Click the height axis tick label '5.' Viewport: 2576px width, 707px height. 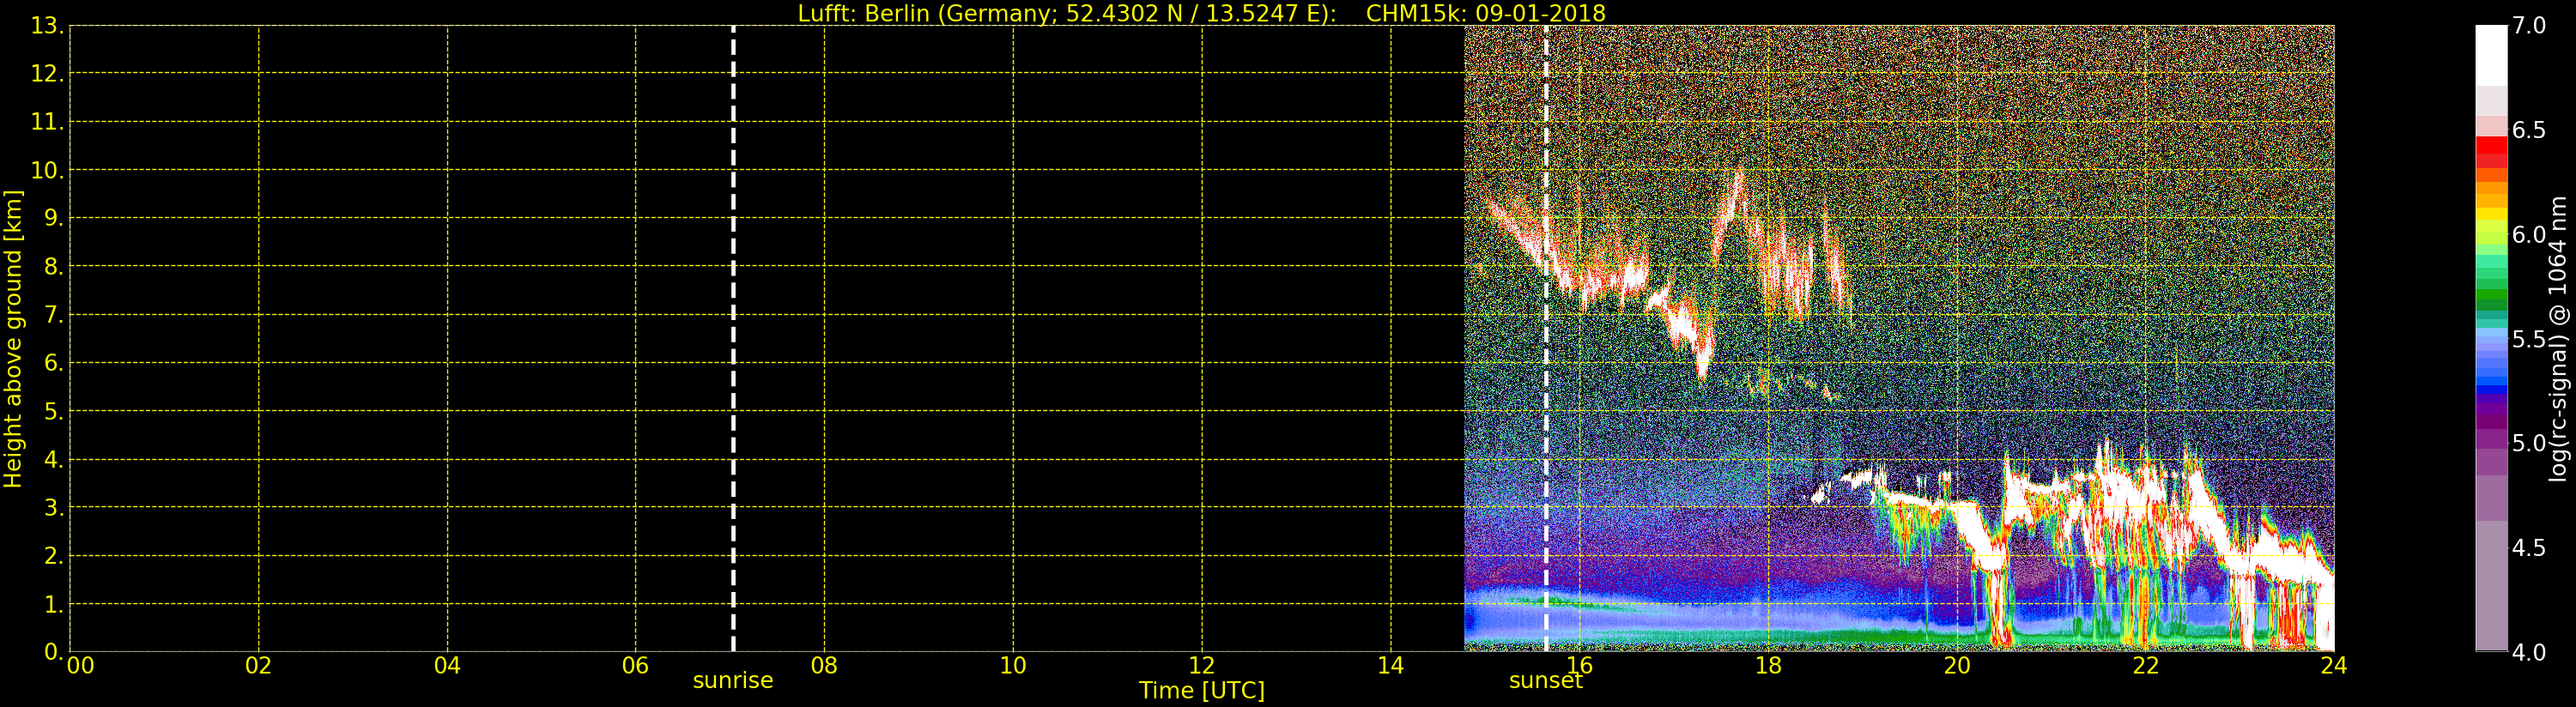point(54,411)
